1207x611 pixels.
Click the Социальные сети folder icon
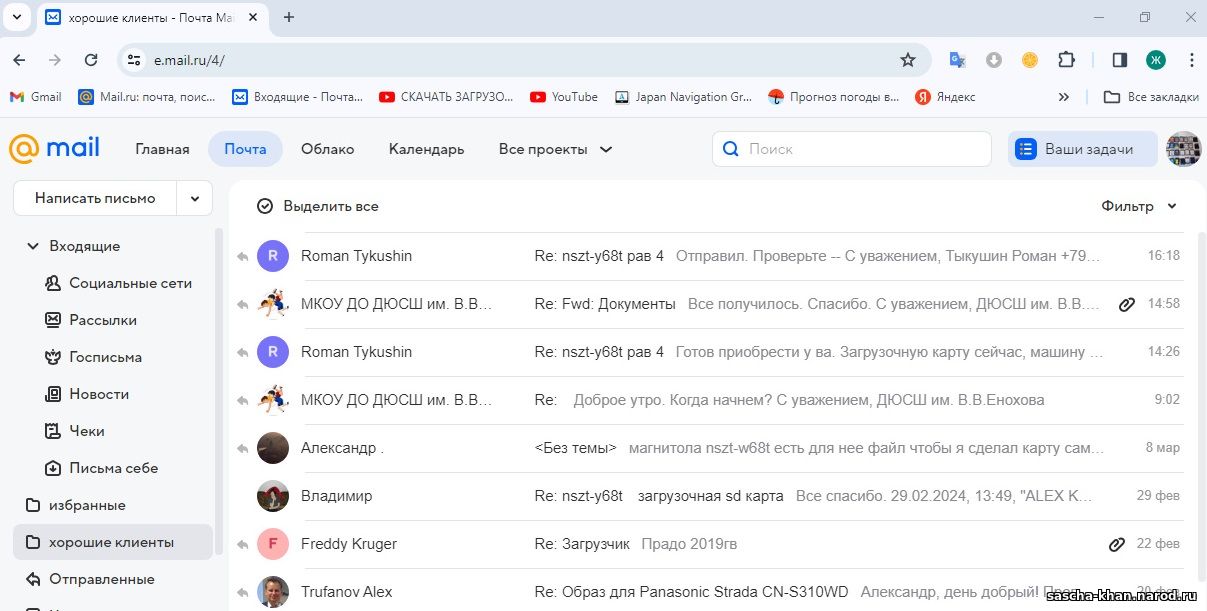click(53, 283)
